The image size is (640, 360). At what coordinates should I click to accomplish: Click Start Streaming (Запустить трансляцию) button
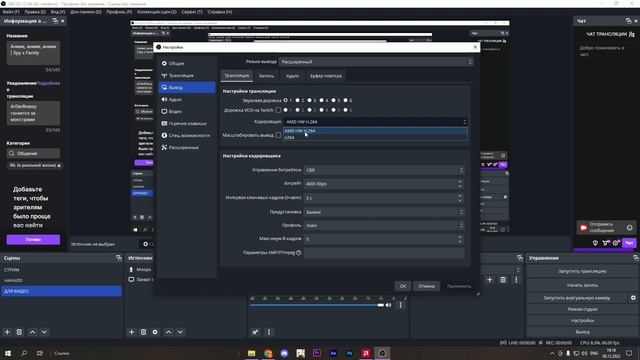pyautogui.click(x=582, y=271)
